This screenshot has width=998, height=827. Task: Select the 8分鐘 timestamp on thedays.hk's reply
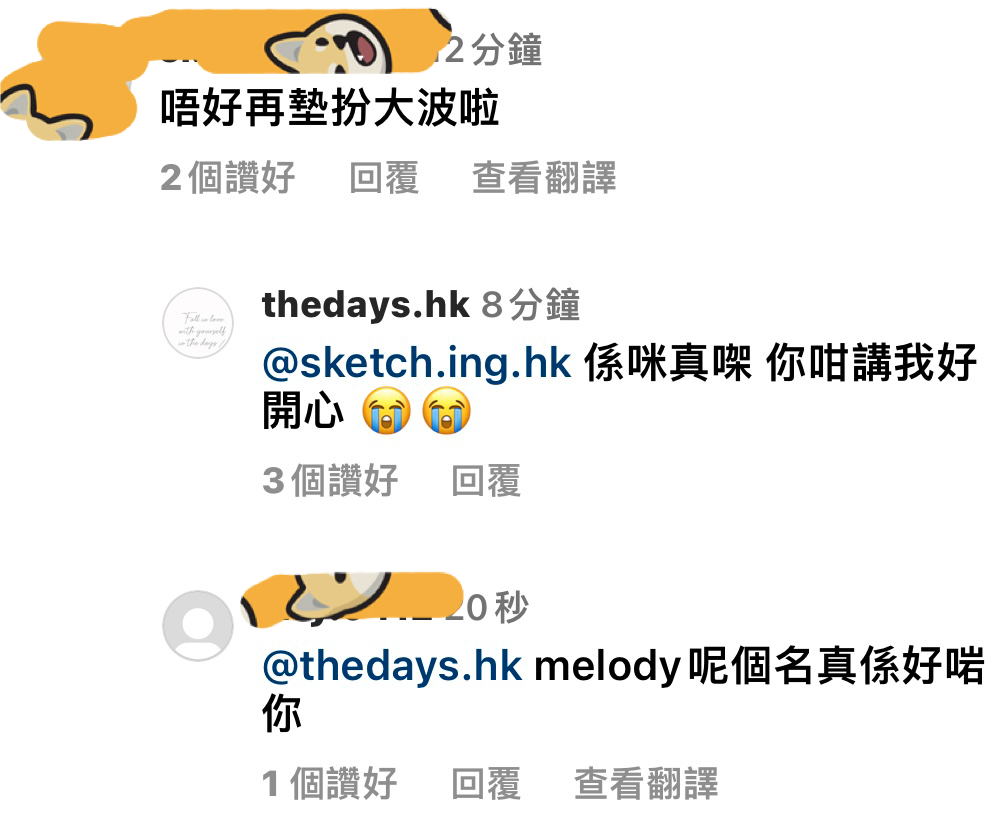[530, 305]
